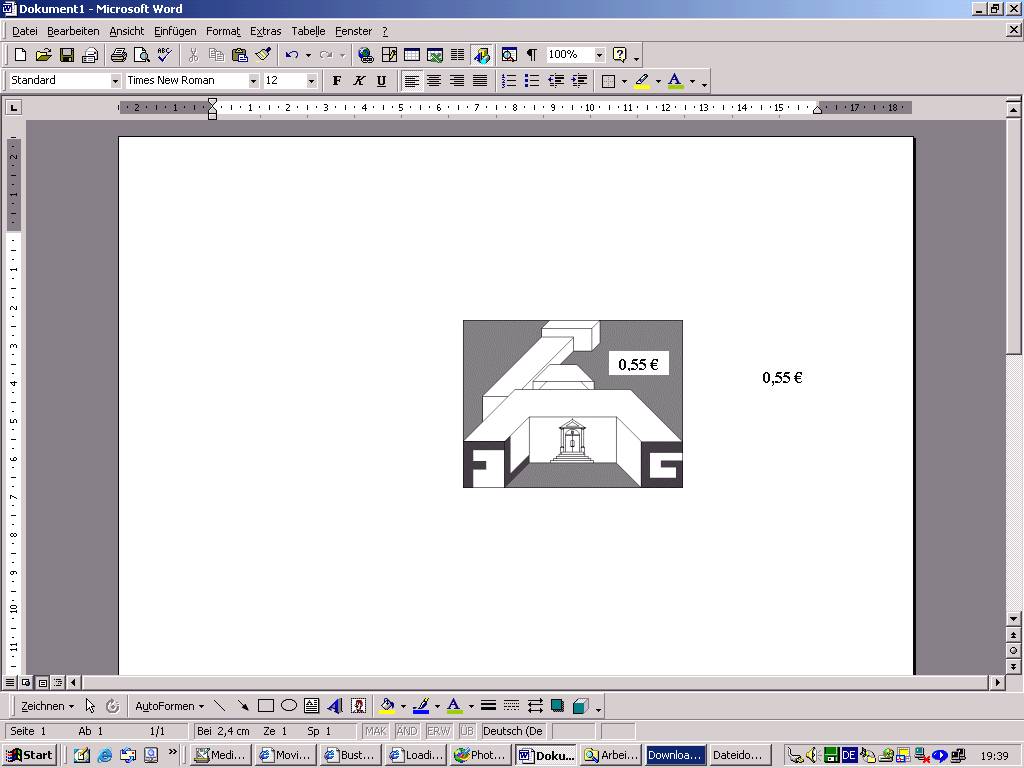The height and width of the screenshot is (768, 1024).
Task: Open the columns layout button
Action: tap(457, 55)
